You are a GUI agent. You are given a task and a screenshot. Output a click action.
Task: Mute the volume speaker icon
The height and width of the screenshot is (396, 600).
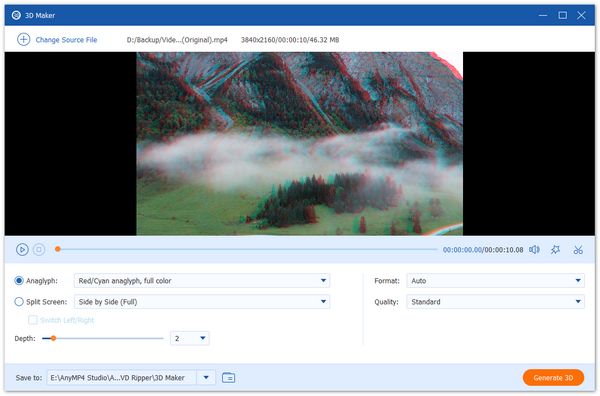coord(534,250)
